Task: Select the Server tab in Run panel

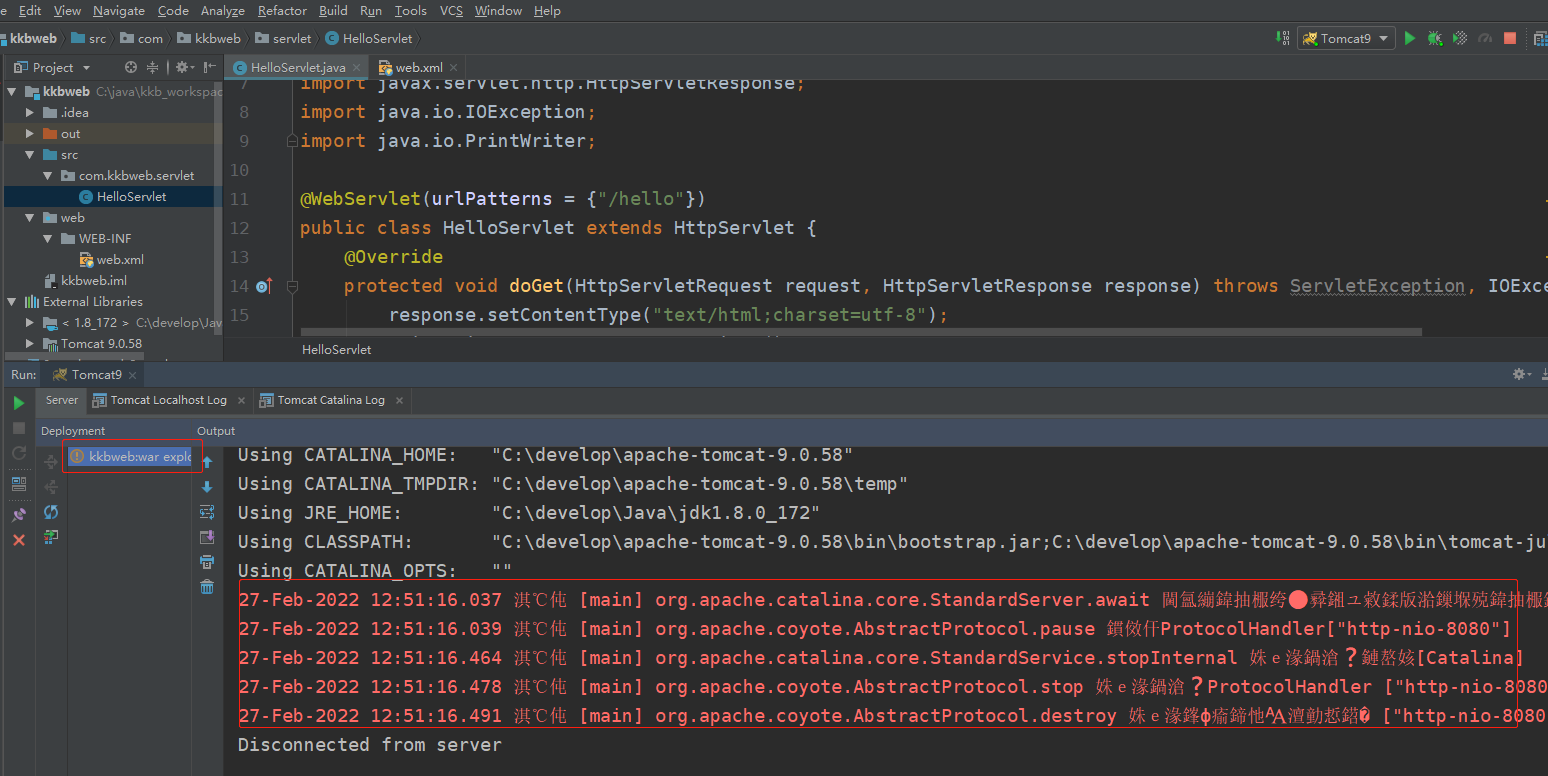Action: pos(62,400)
